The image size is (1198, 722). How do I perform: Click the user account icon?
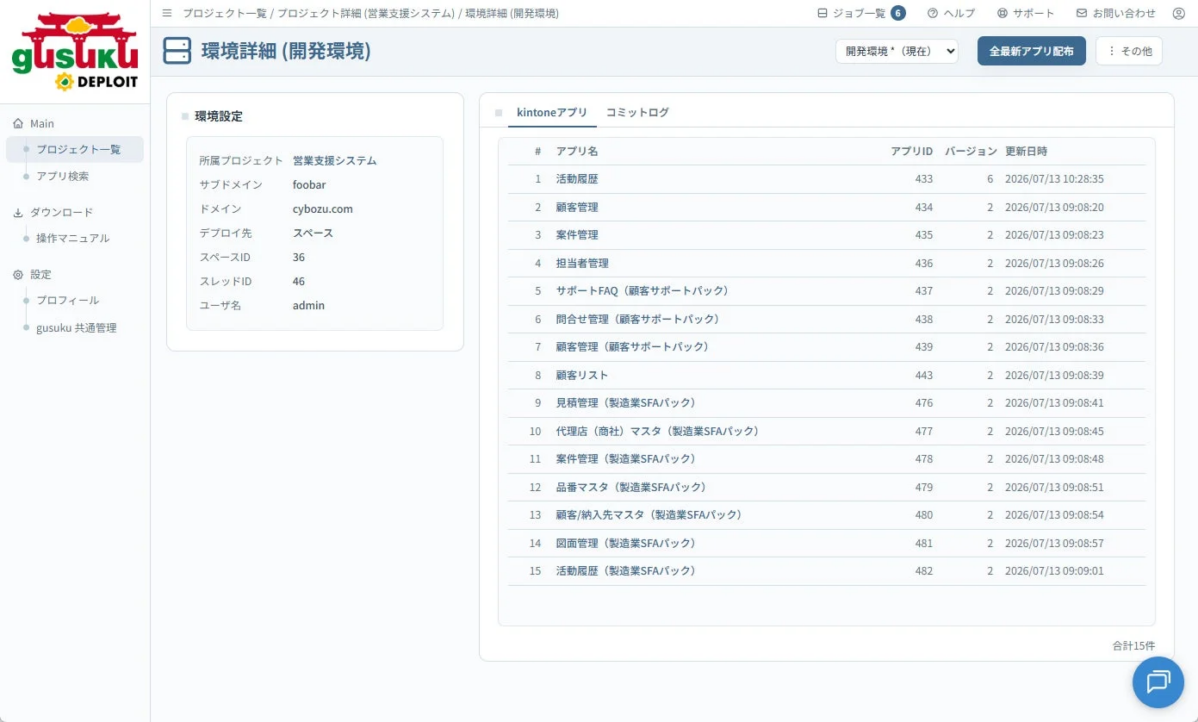[1178, 13]
